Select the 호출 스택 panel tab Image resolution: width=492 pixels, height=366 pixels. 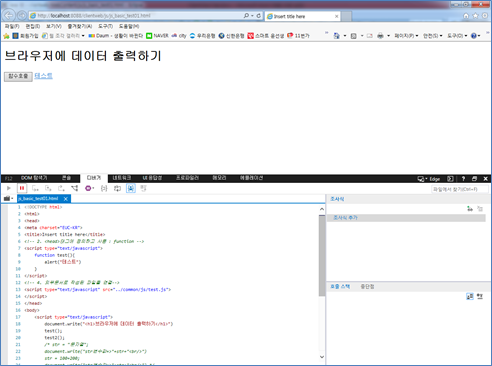pos(340,286)
